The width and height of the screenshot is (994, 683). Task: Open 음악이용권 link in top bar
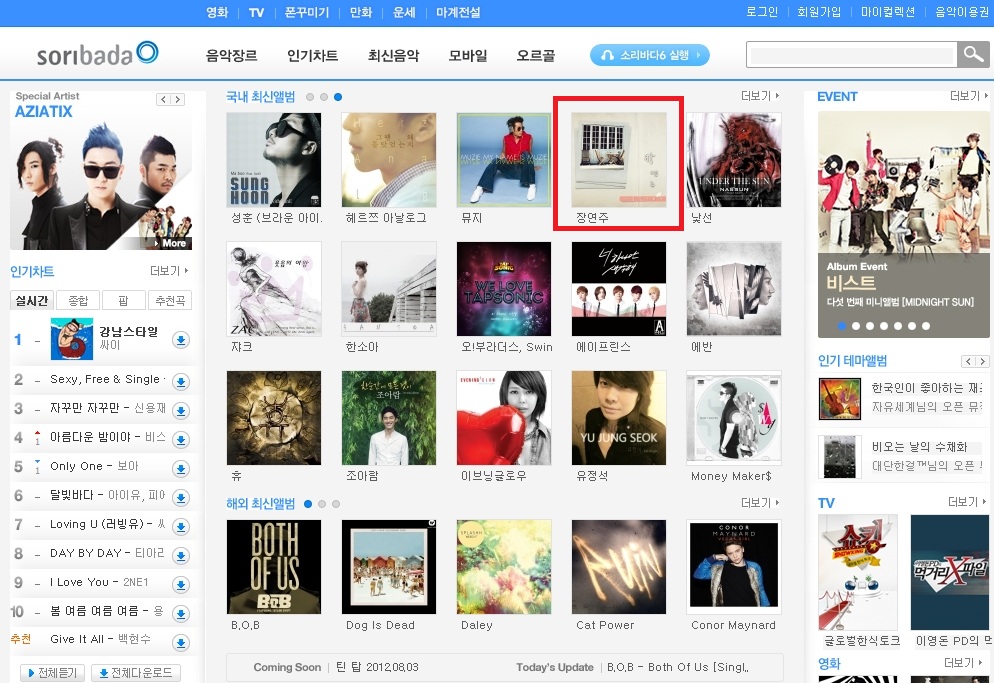(962, 12)
